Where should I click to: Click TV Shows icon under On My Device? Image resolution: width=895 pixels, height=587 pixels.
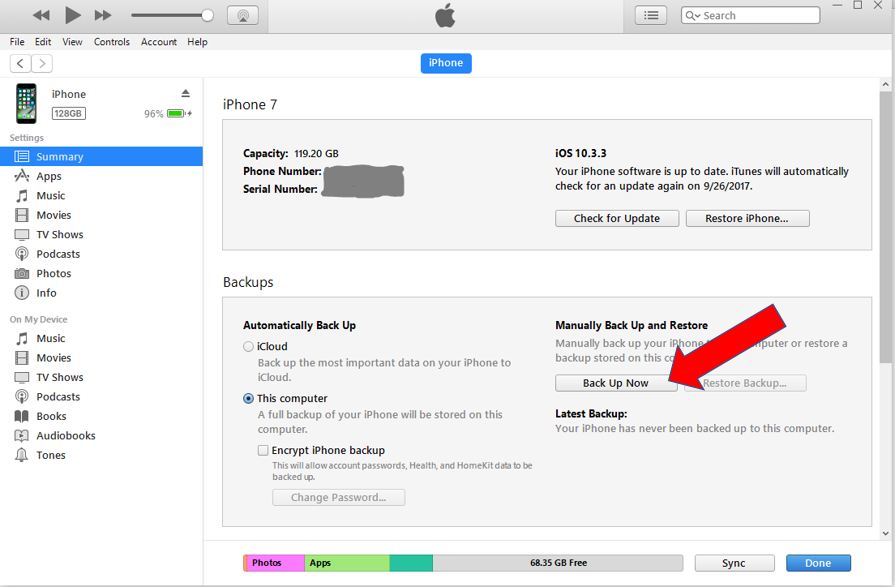pos(22,377)
